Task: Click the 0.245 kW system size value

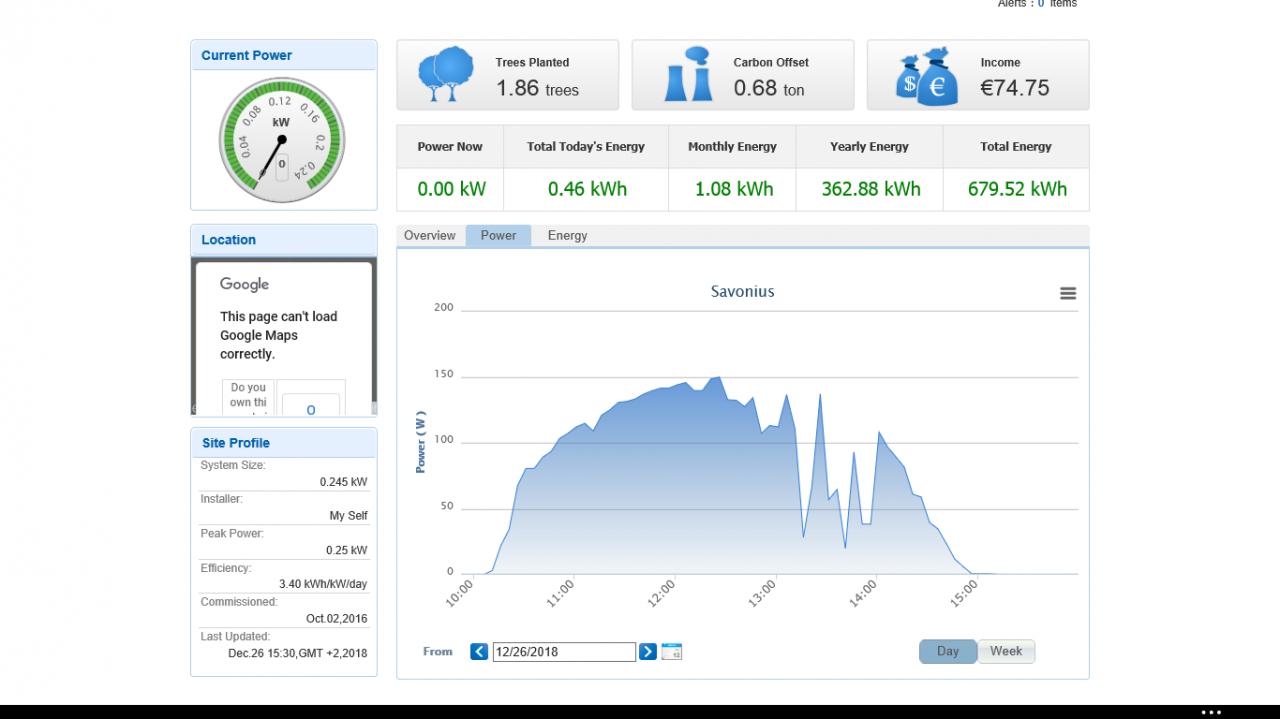Action: pyautogui.click(x=343, y=482)
